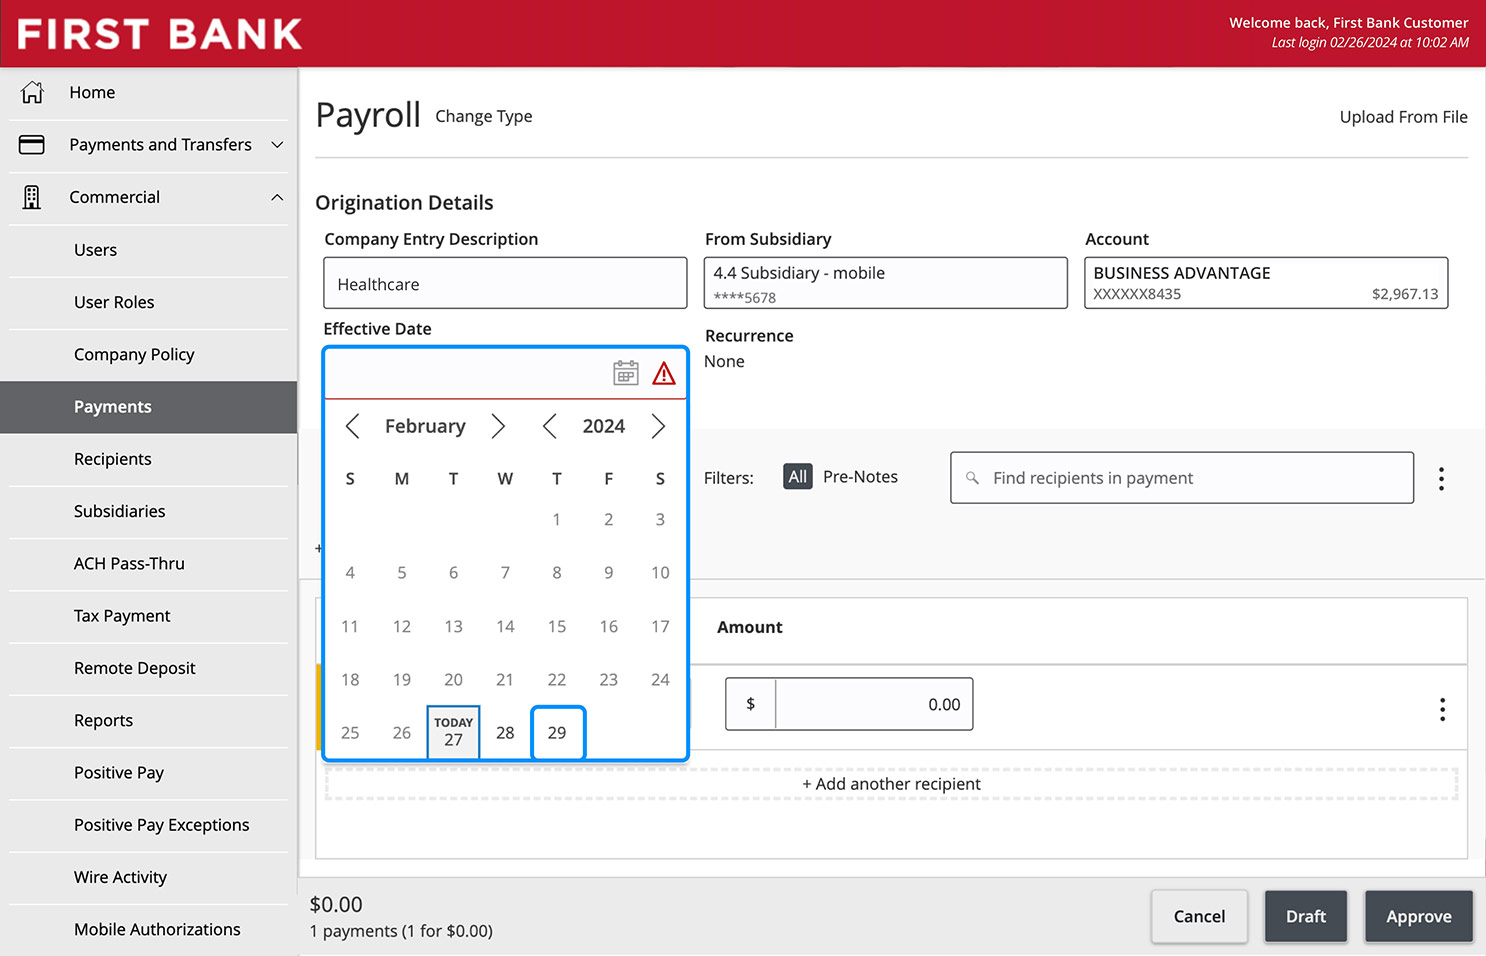Expand Payments and Transfers menu chevron
Image resolution: width=1486 pixels, height=956 pixels.
point(277,145)
